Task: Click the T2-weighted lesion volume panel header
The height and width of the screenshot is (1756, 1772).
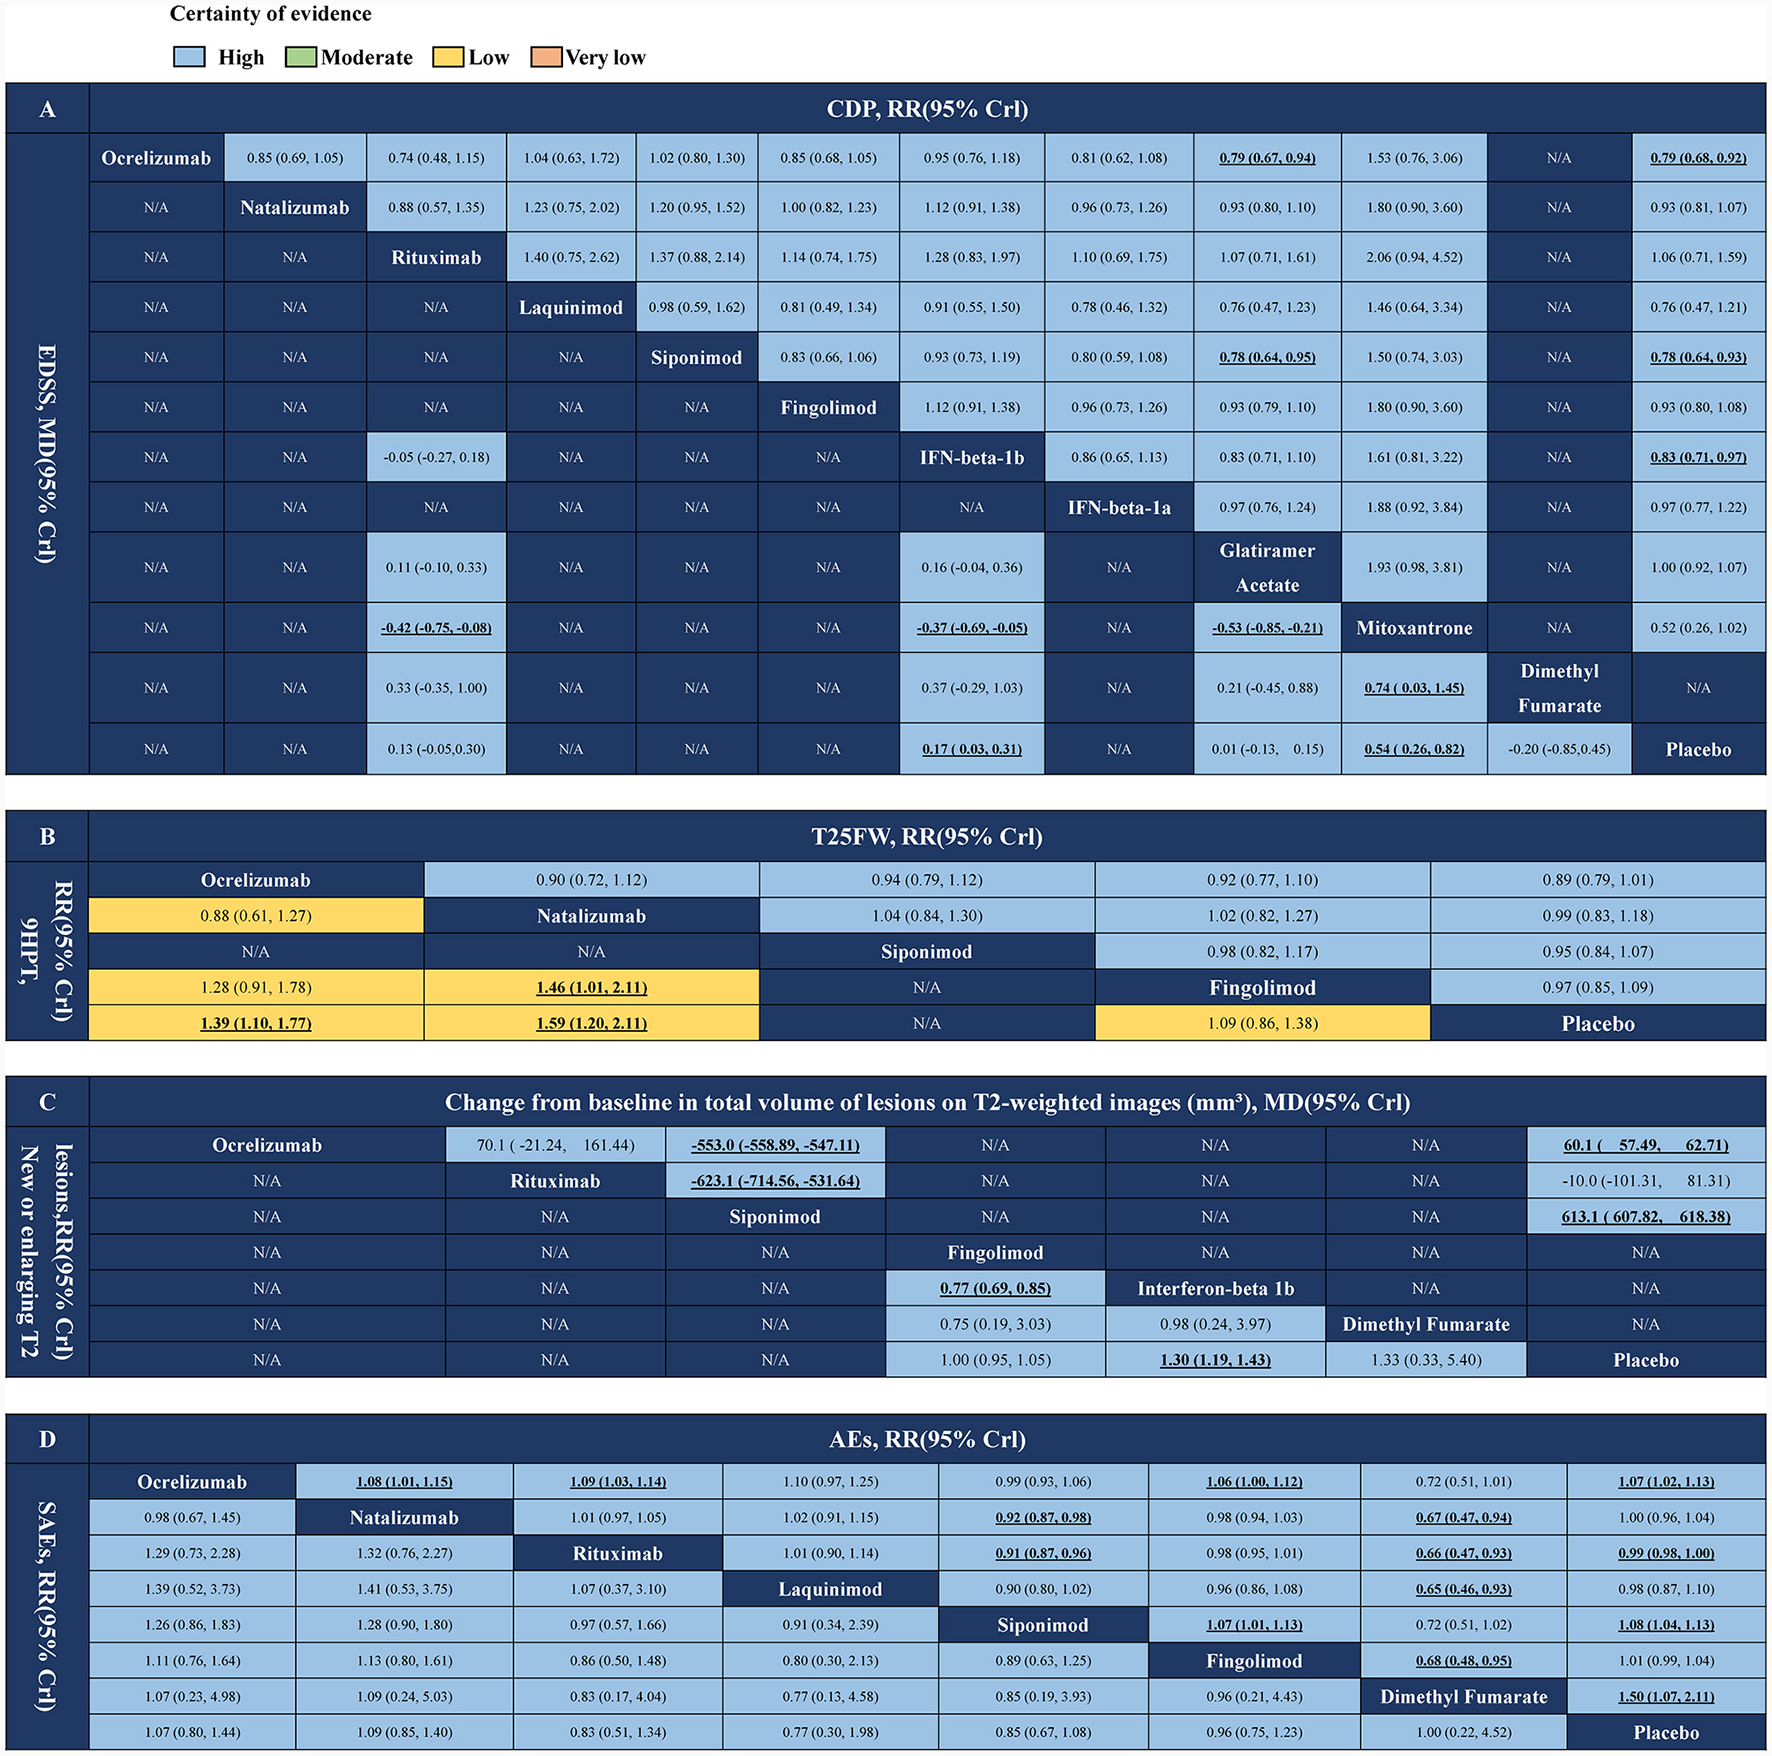Action: 926,1102
